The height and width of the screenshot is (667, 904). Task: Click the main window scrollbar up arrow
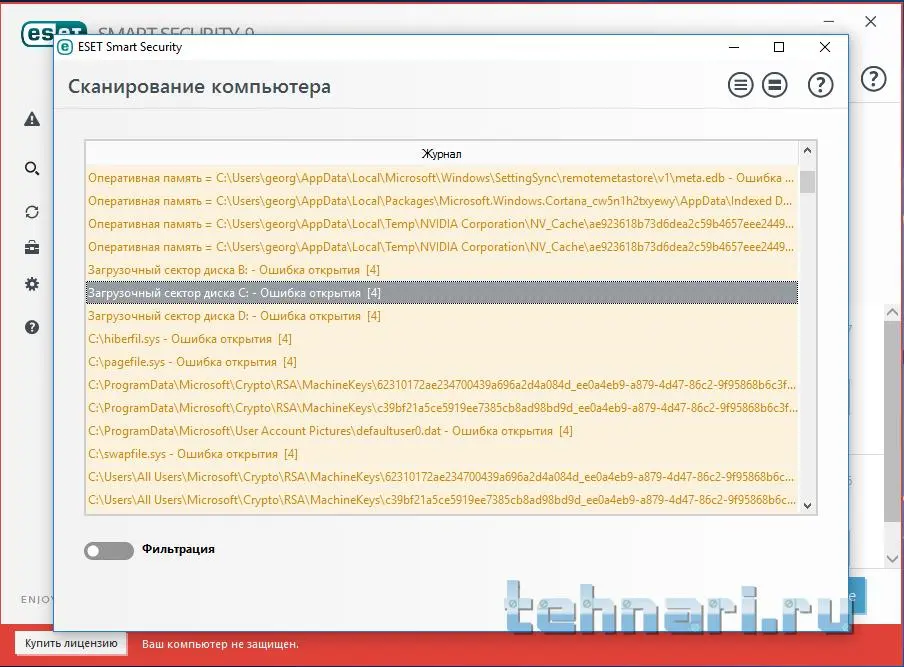tap(892, 312)
